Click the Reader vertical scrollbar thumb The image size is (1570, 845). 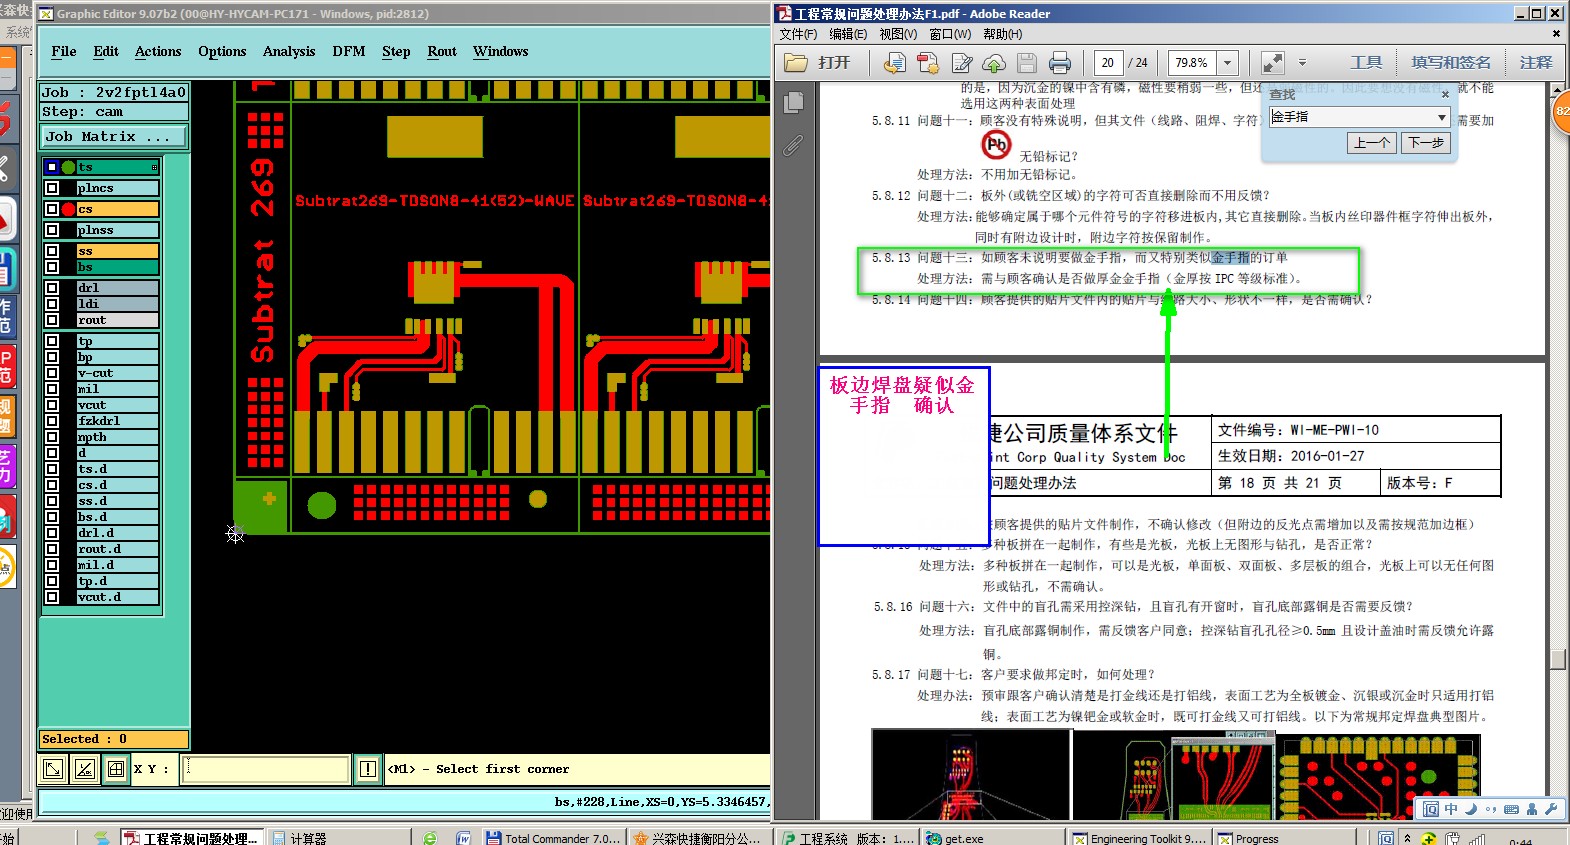pos(1557,659)
